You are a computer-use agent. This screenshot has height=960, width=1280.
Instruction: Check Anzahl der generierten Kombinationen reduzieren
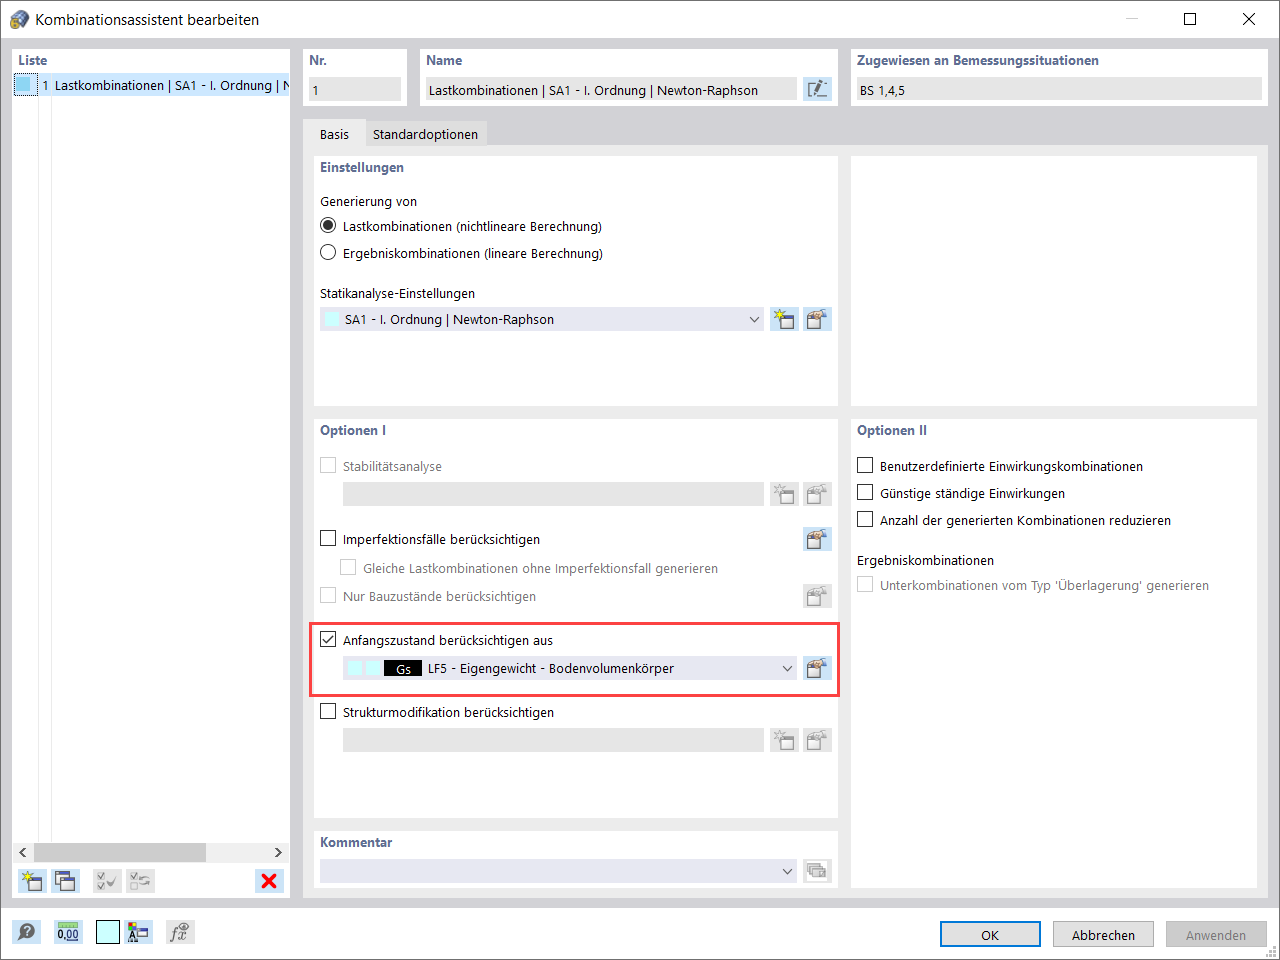click(x=865, y=520)
